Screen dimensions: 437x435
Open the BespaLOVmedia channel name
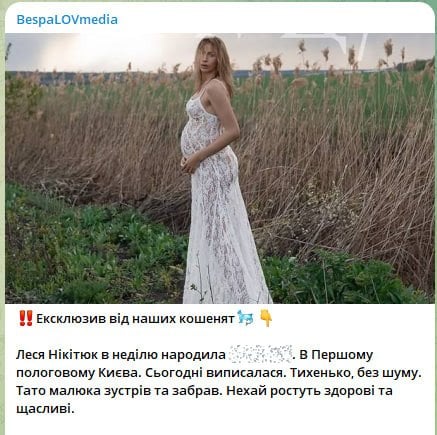click(x=67, y=20)
